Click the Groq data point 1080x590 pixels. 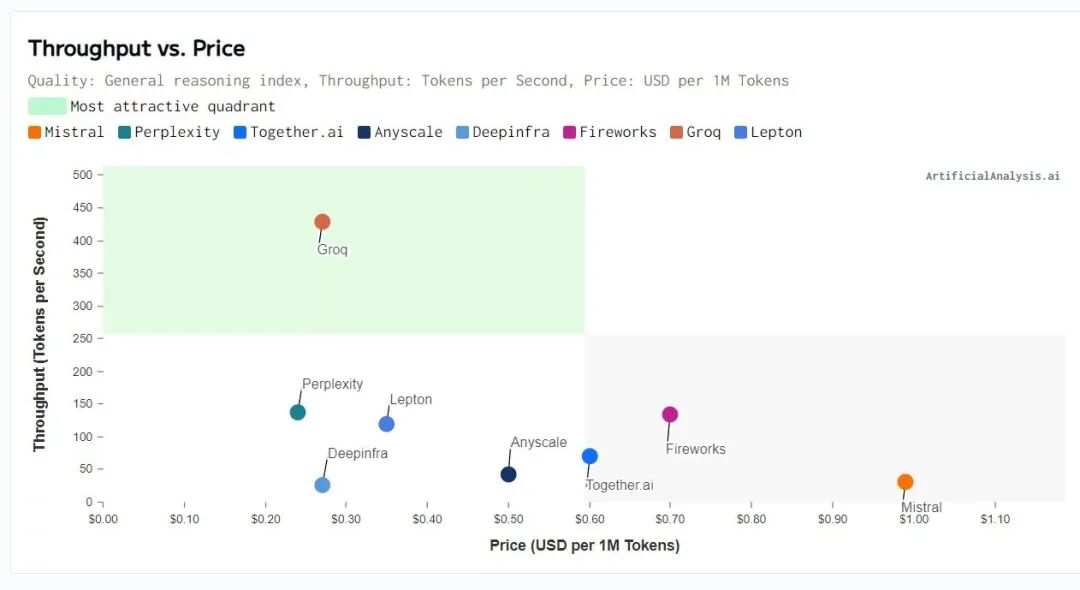pyautogui.click(x=322, y=222)
